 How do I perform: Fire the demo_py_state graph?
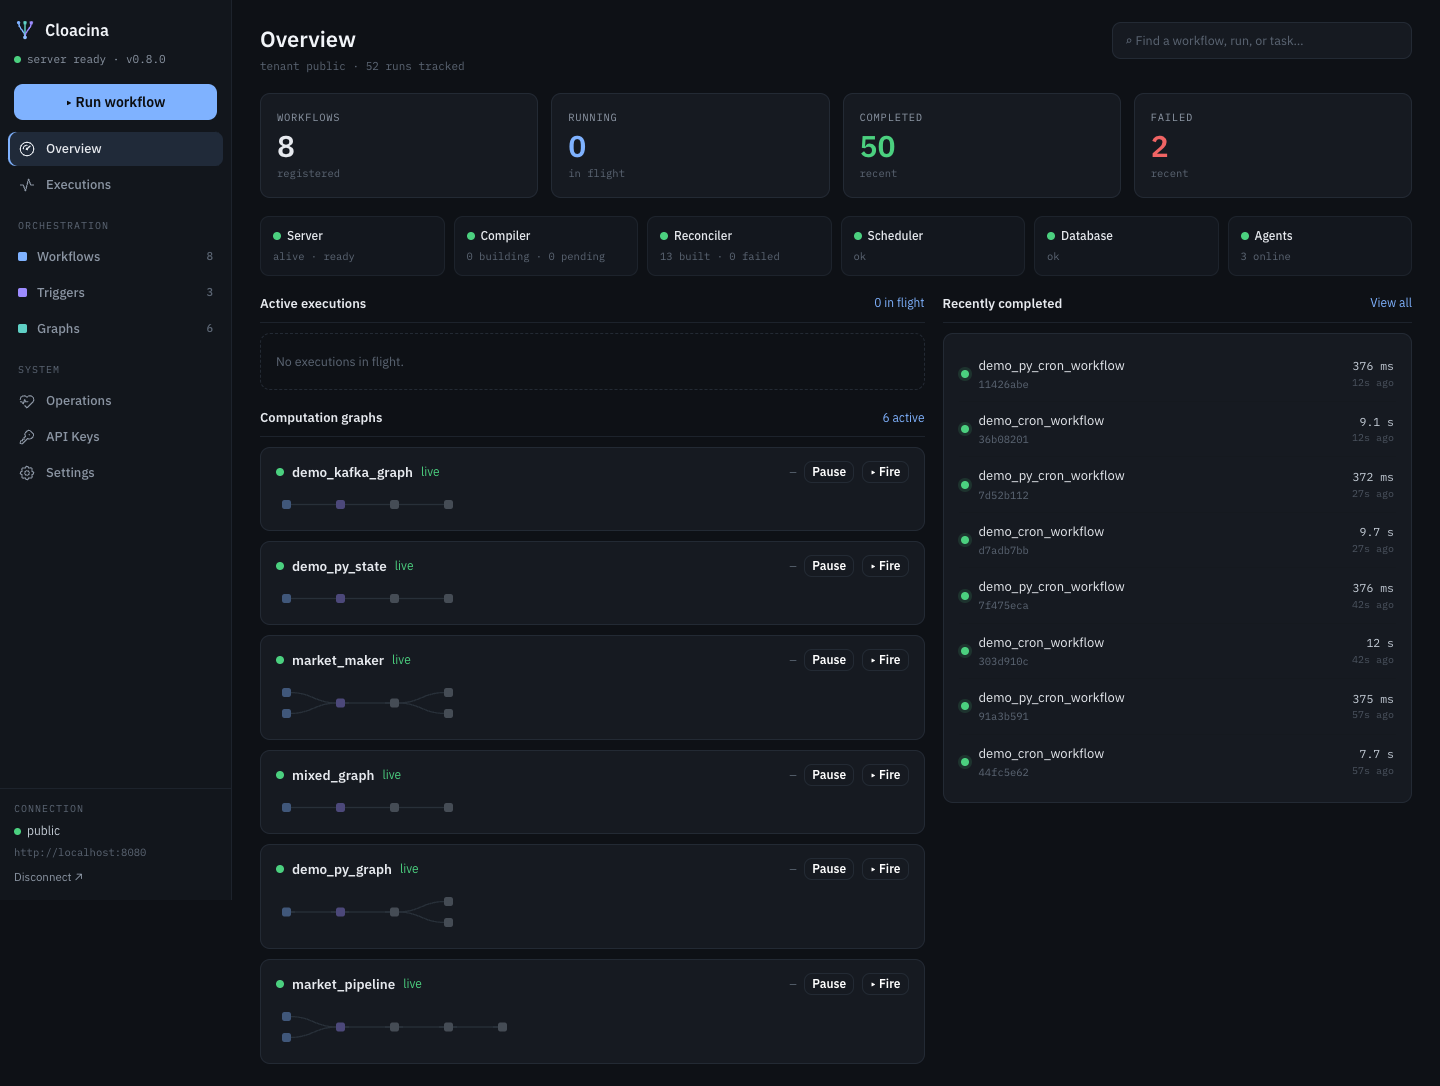[885, 566]
